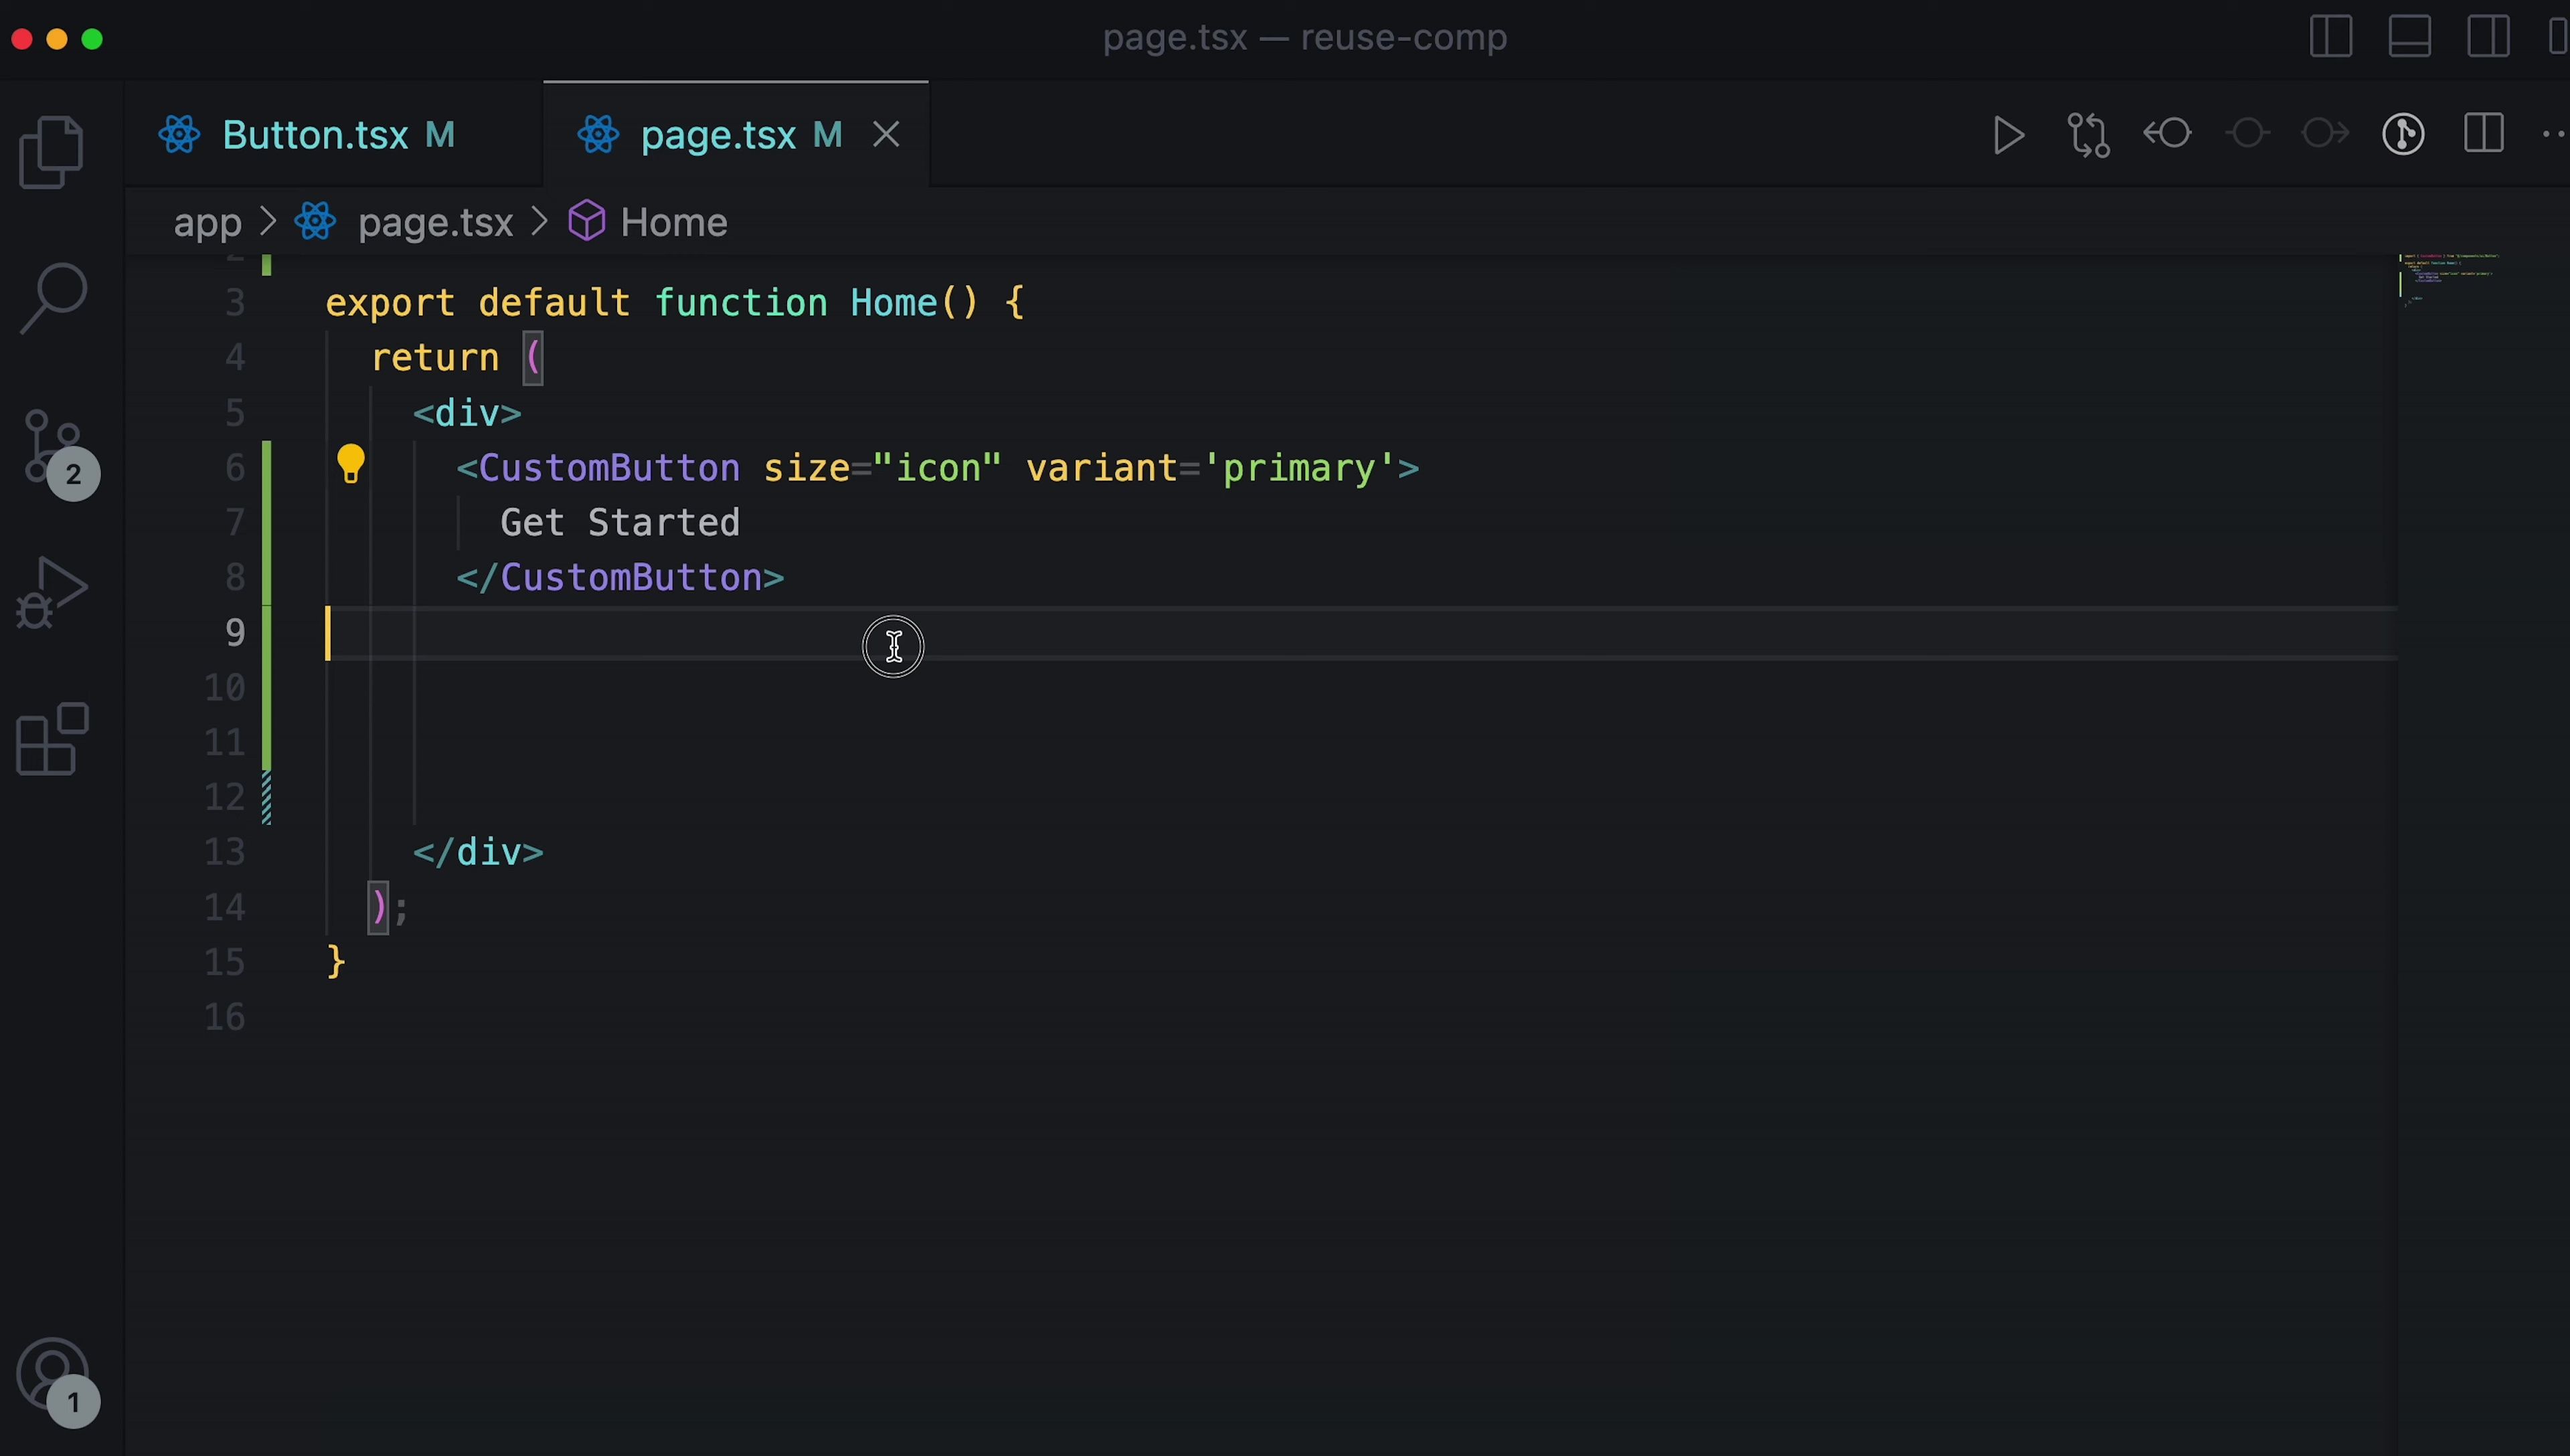This screenshot has height=1456, width=2570.
Task: Click the Get Started text on line 7
Action: [620, 523]
